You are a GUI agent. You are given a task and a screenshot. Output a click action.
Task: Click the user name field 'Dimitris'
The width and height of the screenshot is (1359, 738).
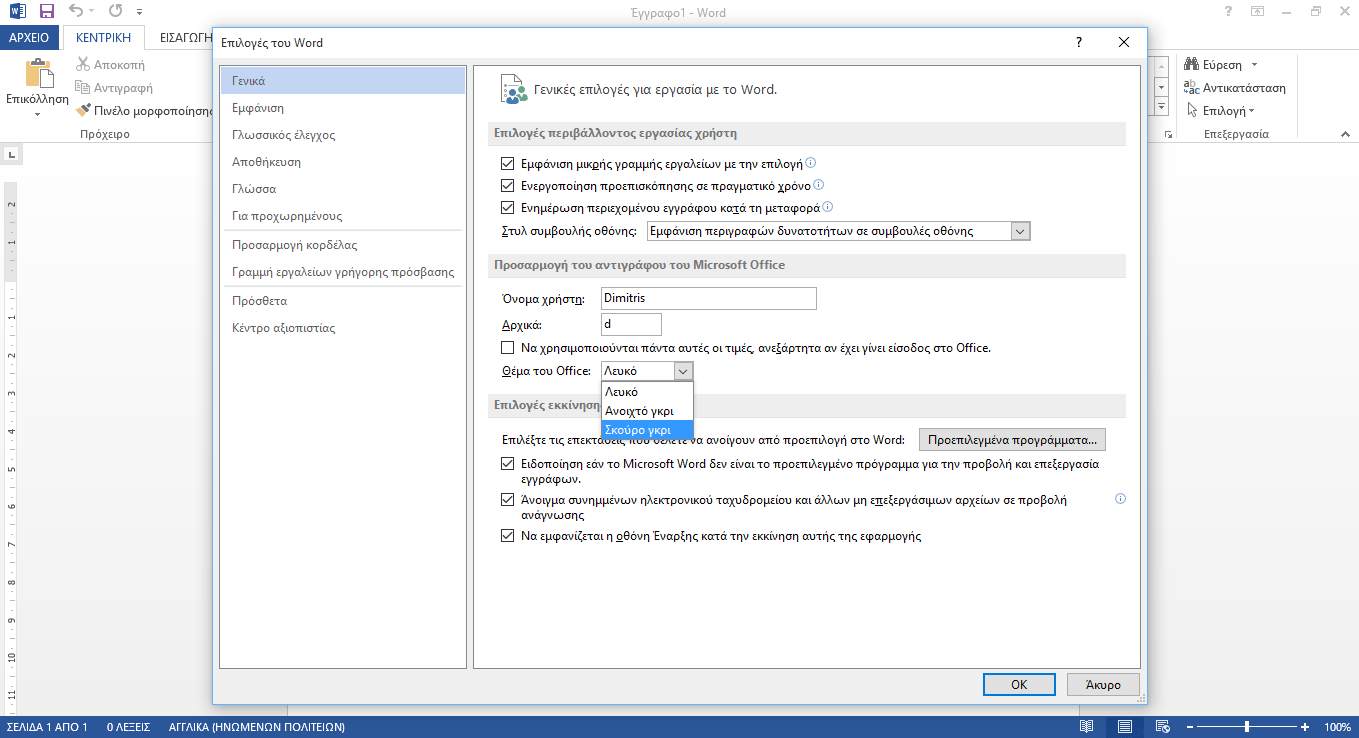708,298
